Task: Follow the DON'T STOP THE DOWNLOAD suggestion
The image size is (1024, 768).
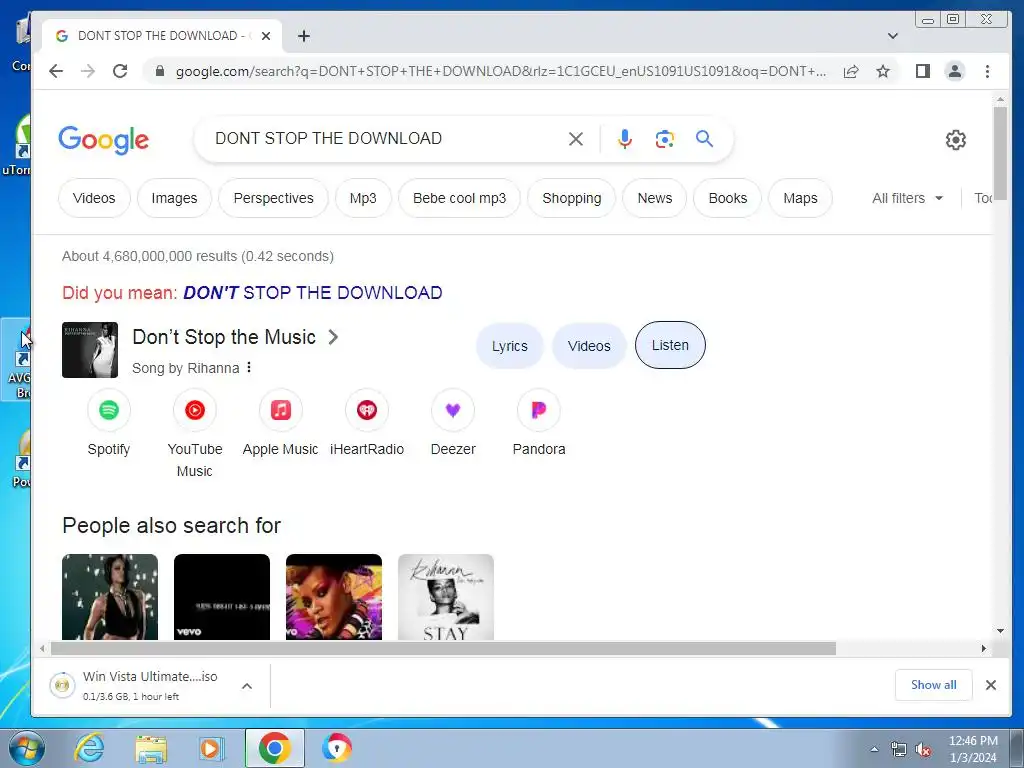Action: (x=313, y=293)
